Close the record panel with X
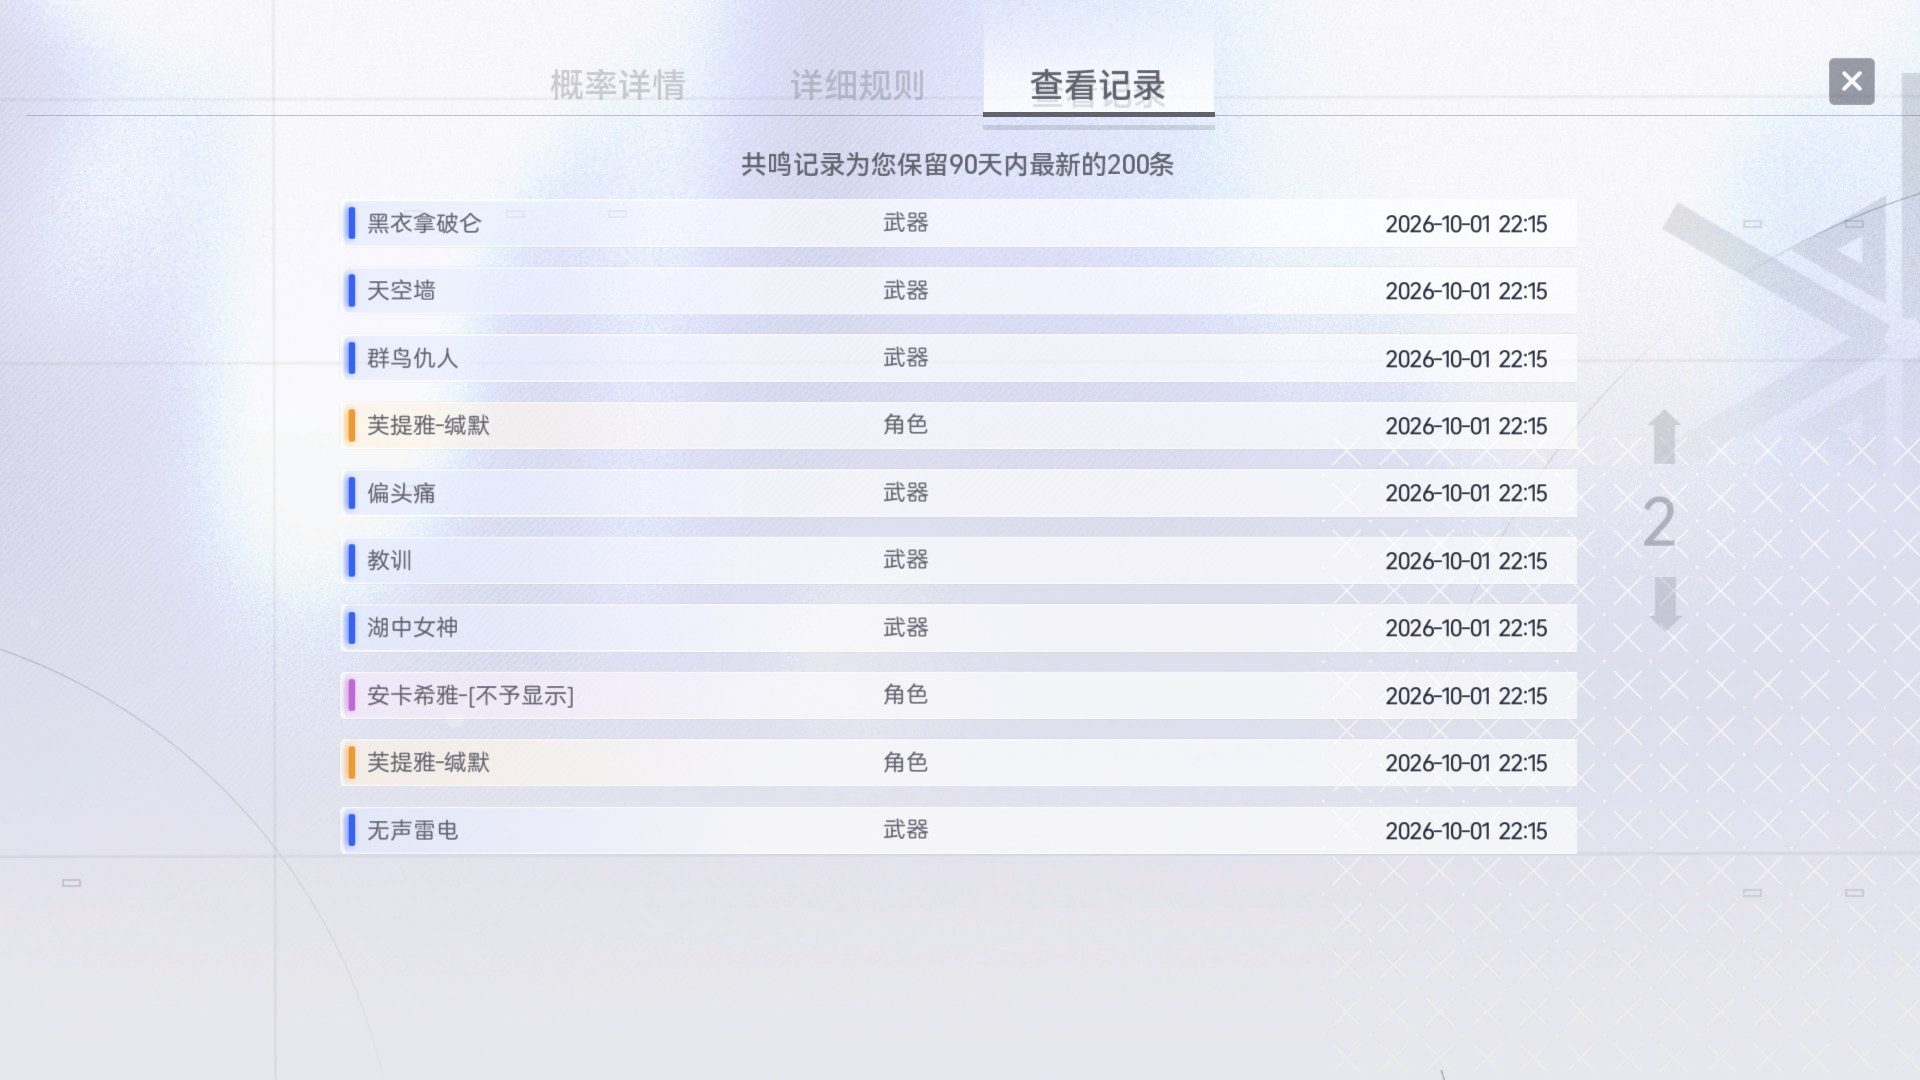1920x1080 pixels. coord(1851,81)
